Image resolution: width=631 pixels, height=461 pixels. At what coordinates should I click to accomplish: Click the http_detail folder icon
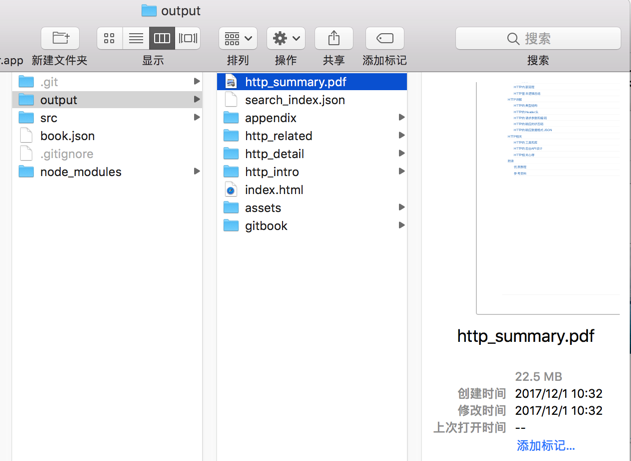pos(231,154)
